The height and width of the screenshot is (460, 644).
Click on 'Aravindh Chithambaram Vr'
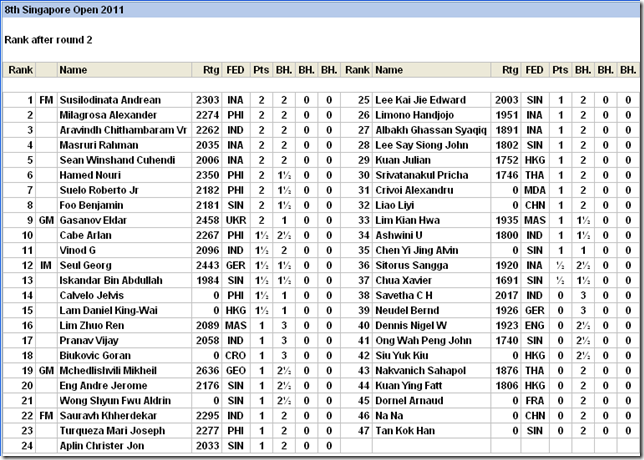[123, 130]
